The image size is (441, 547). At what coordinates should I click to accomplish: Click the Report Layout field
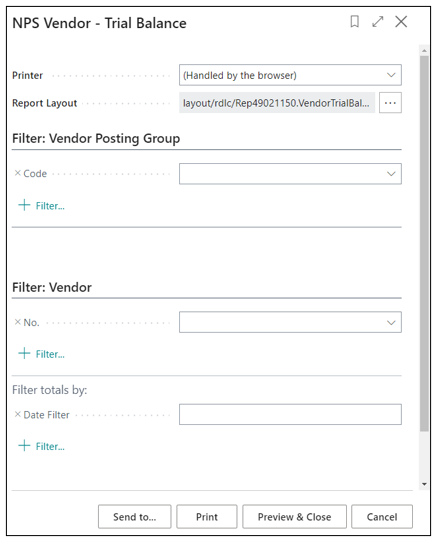tap(277, 103)
